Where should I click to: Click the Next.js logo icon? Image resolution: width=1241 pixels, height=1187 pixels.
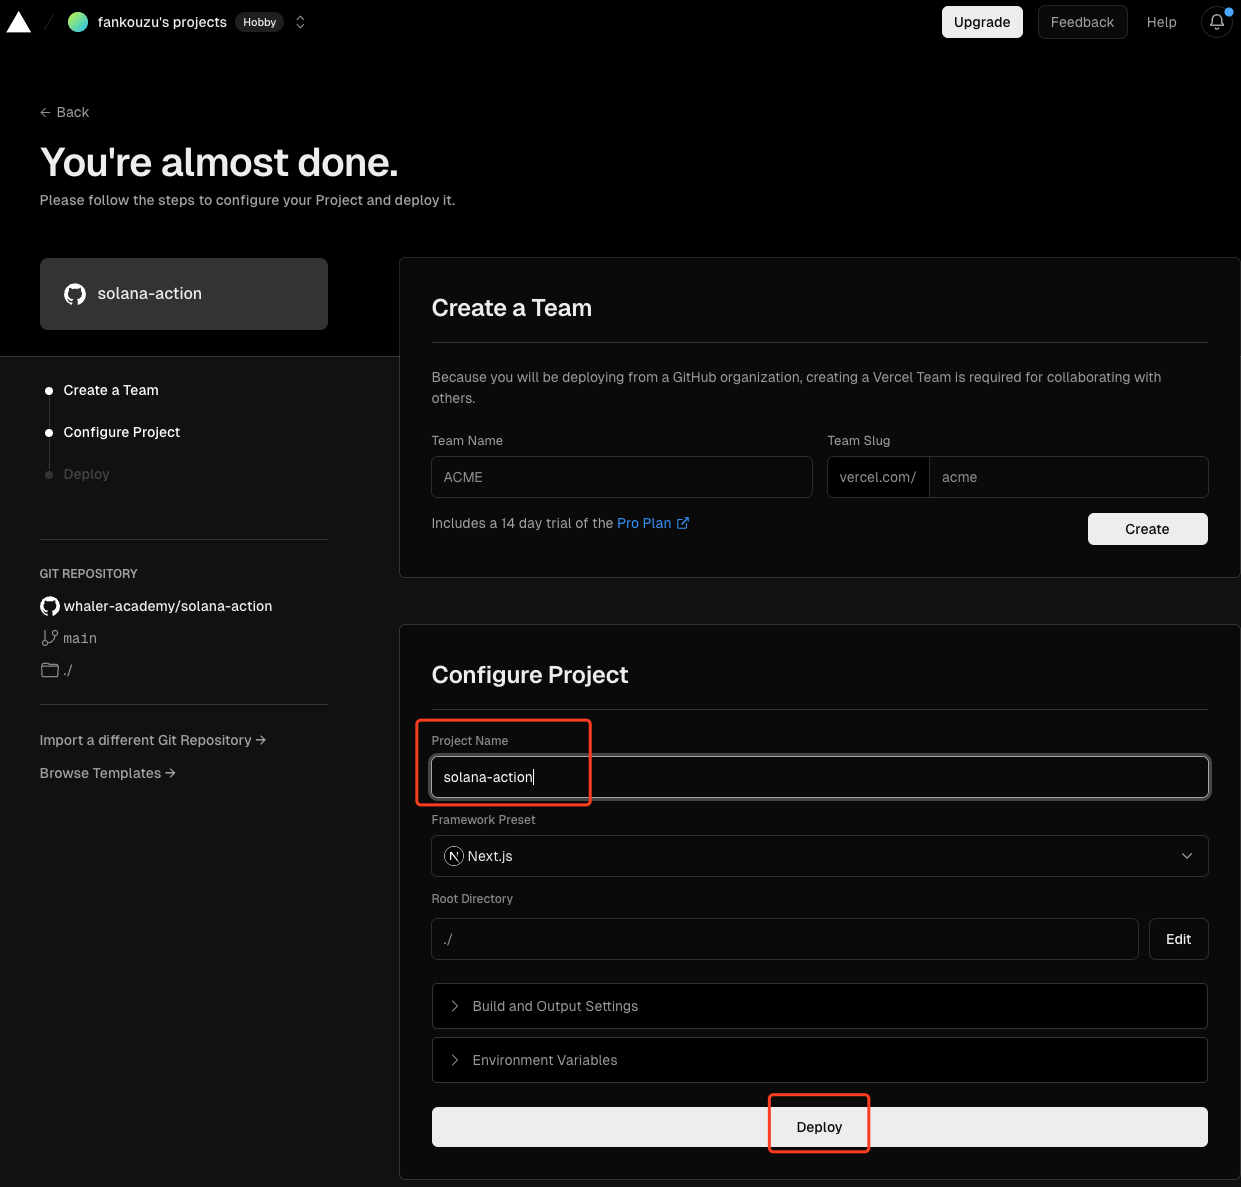pyautogui.click(x=454, y=856)
